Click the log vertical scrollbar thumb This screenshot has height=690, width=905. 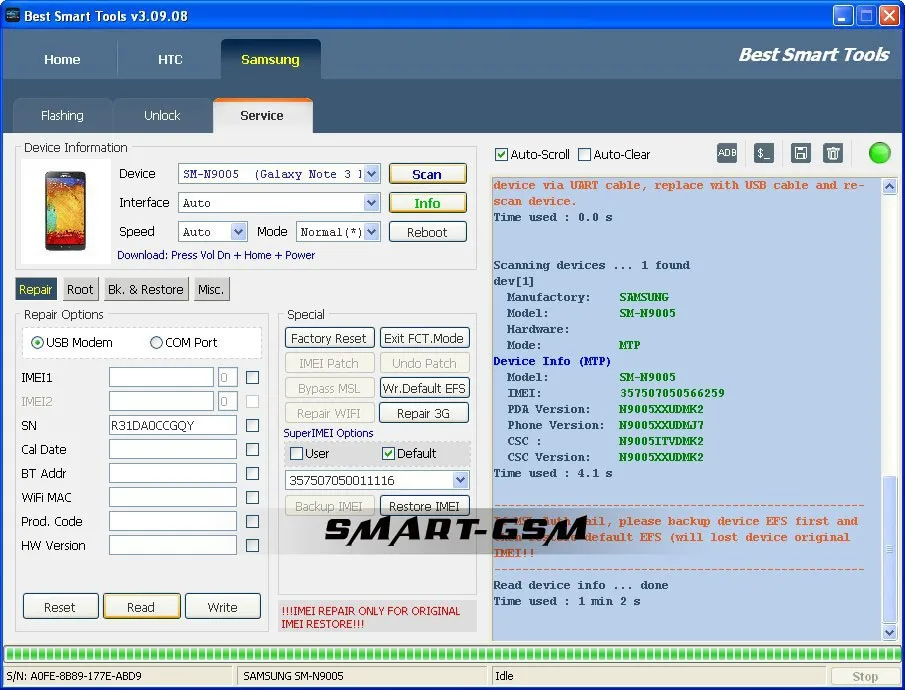[x=889, y=549]
